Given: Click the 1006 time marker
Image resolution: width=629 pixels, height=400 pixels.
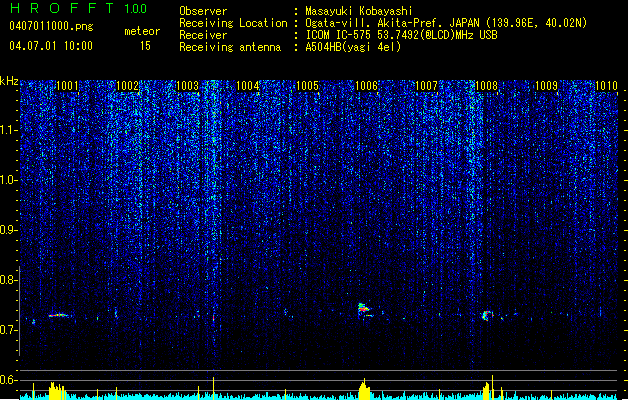Looking at the screenshot, I should click(x=367, y=85).
